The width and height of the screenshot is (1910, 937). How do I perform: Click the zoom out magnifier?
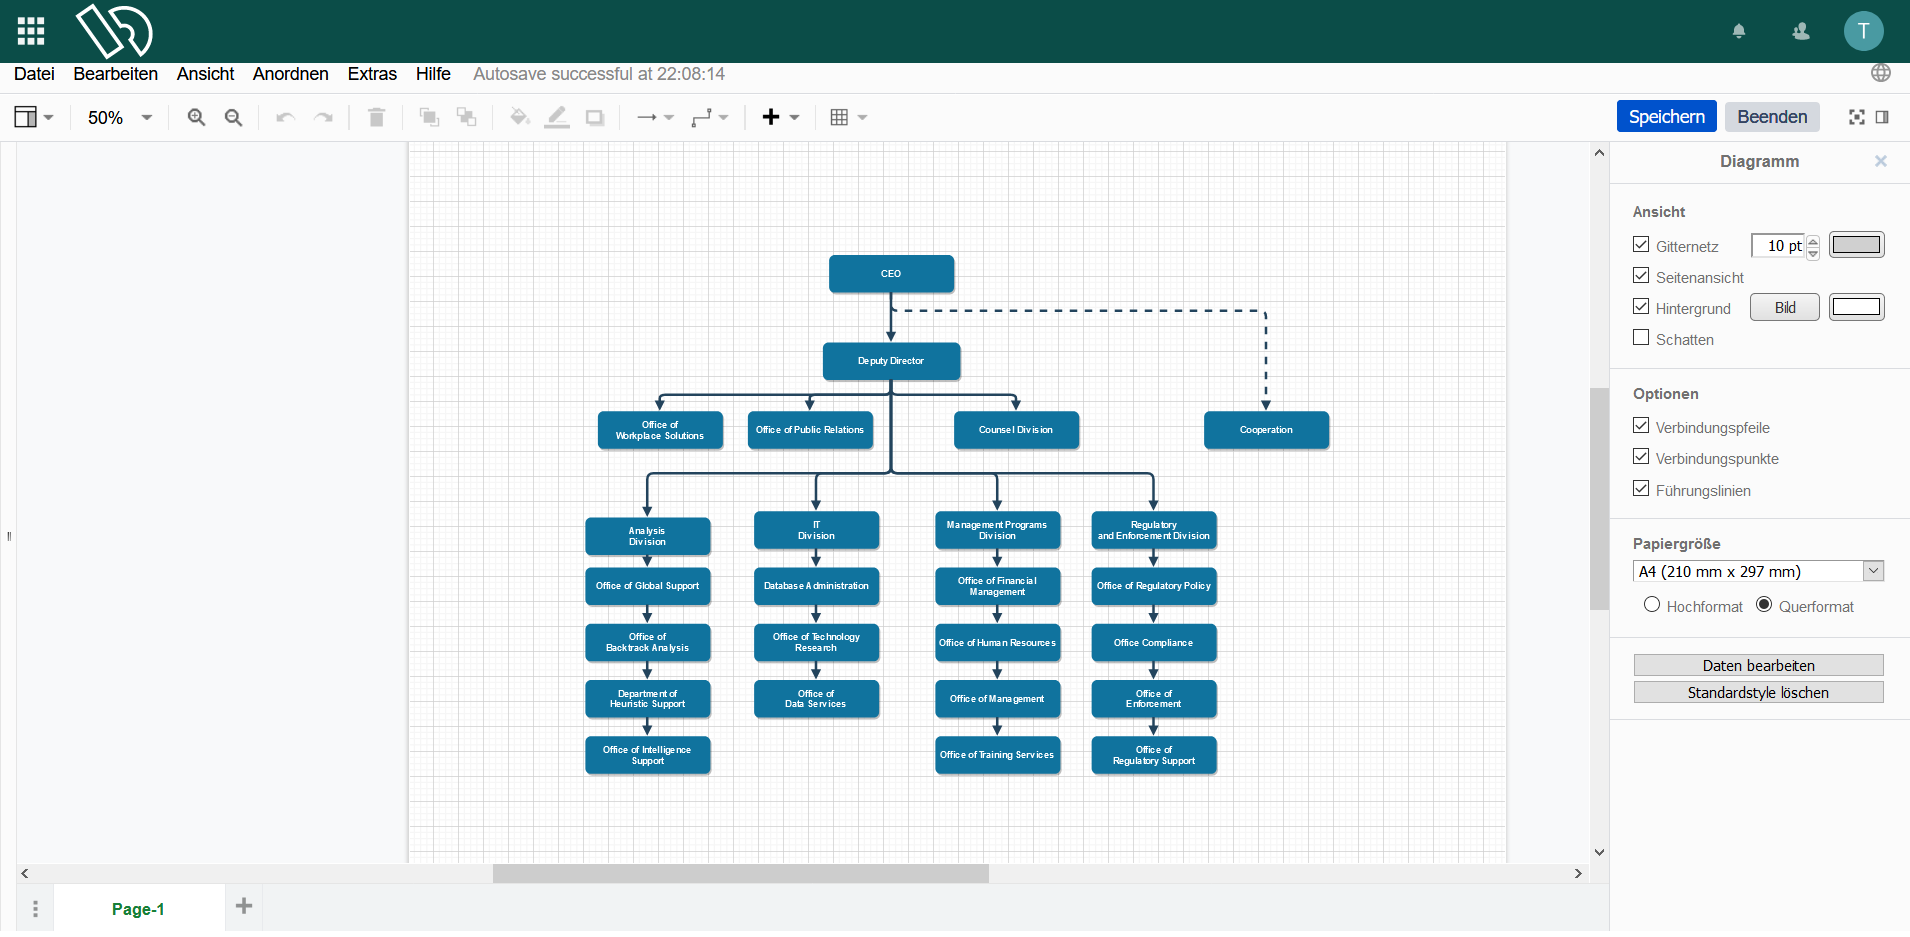tap(234, 117)
